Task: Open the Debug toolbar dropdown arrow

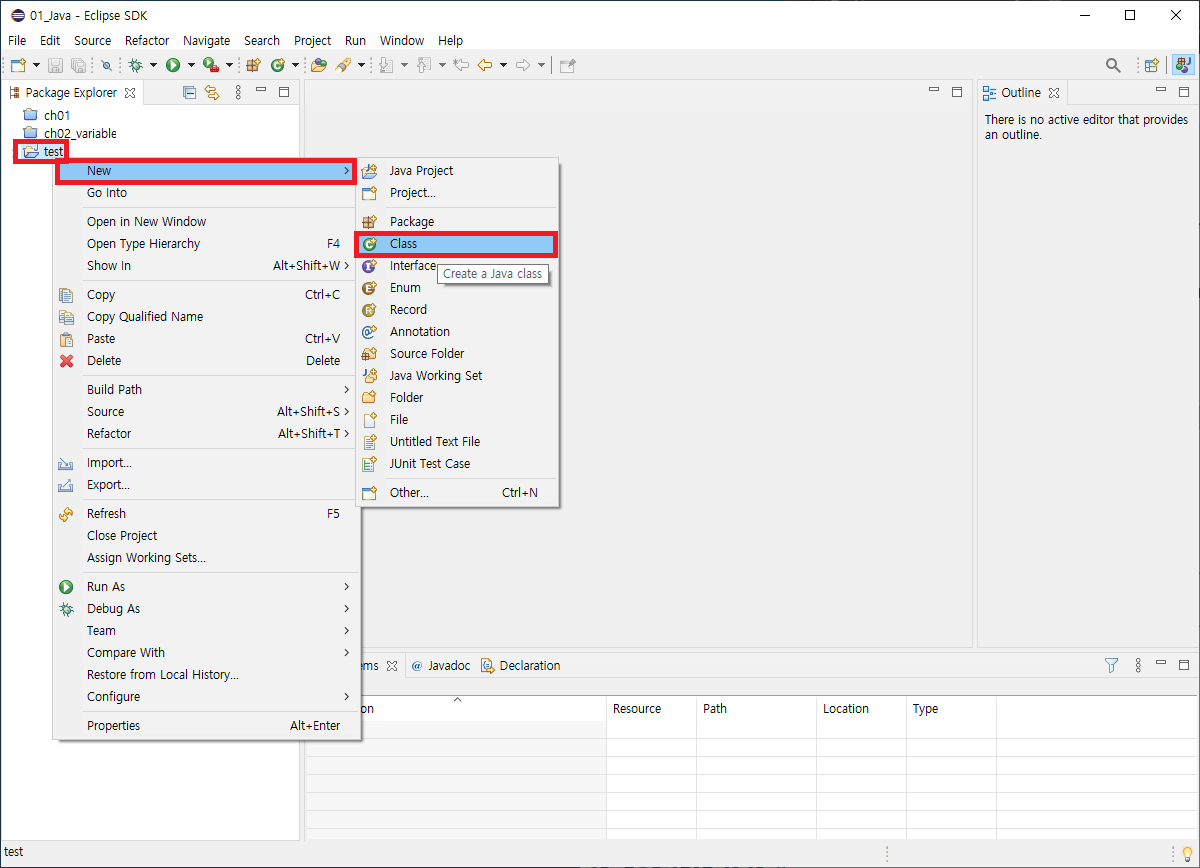Action: (x=154, y=65)
